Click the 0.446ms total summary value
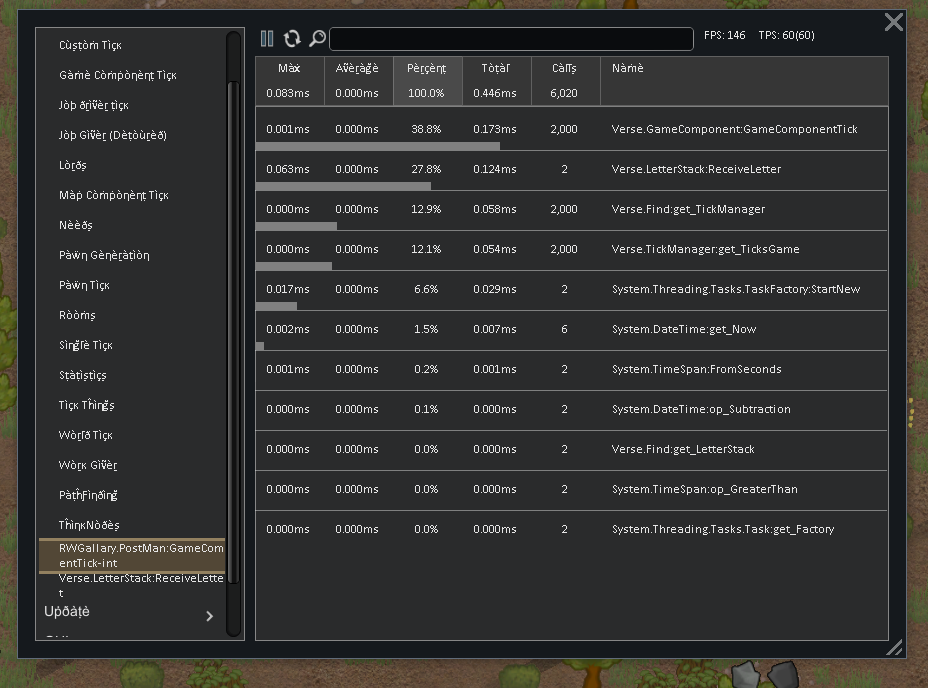Viewport: 928px width, 688px height. 495,93
